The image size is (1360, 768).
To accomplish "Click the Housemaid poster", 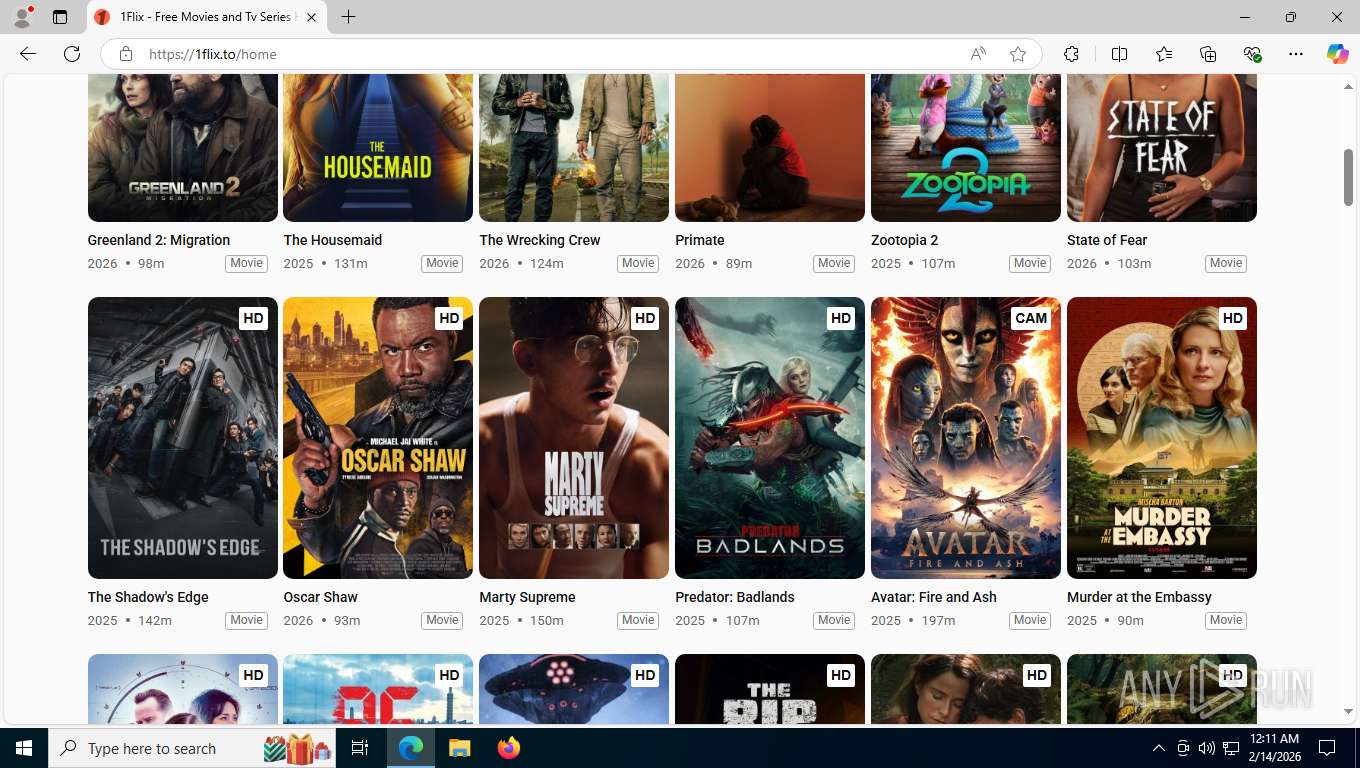I will [x=378, y=148].
